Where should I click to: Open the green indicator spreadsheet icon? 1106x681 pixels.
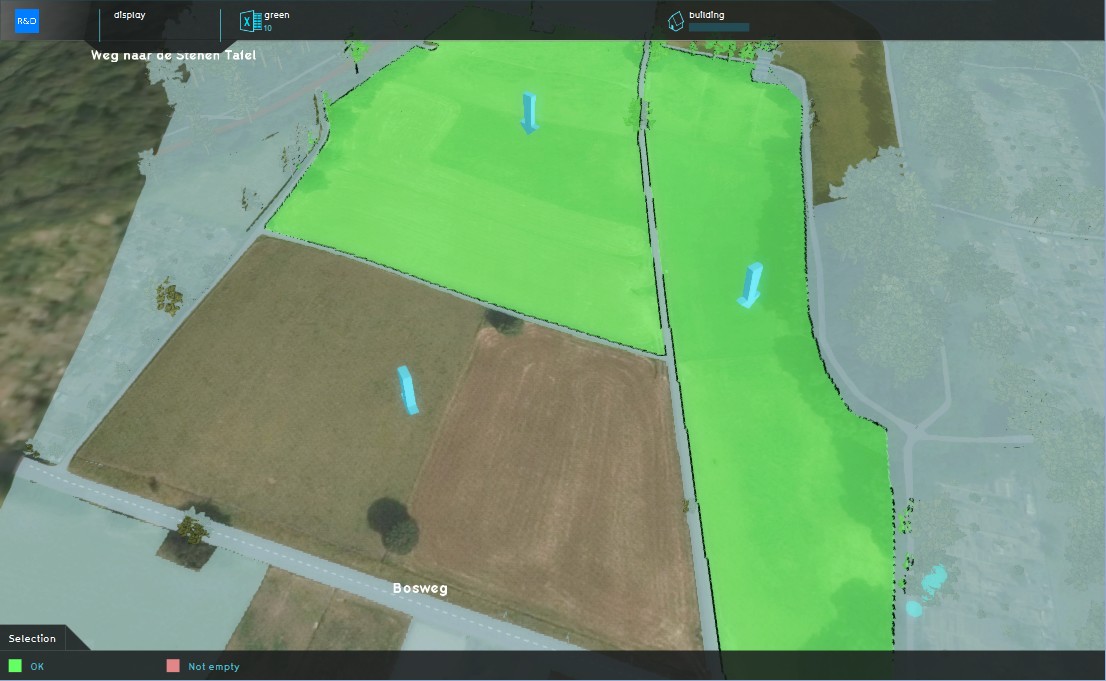(248, 21)
